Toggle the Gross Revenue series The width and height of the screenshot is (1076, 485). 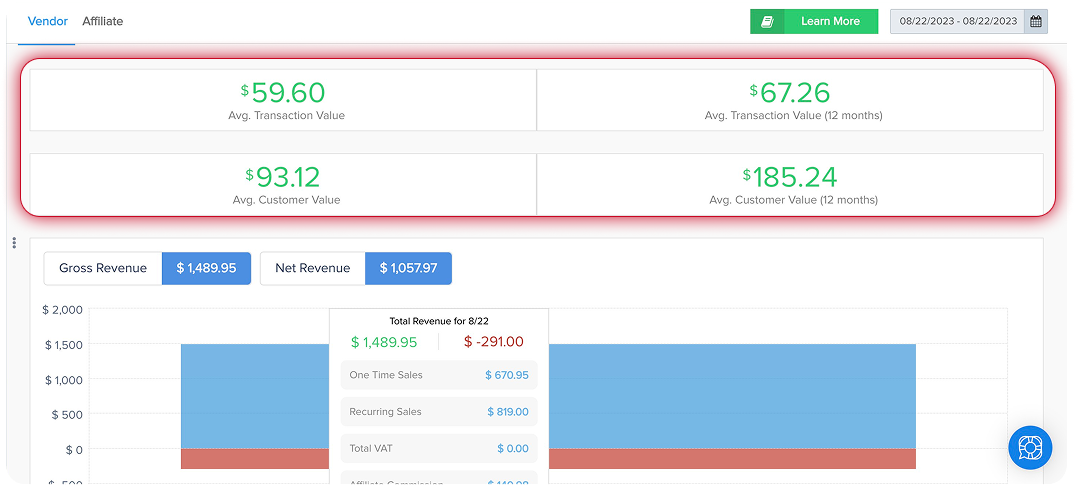[x=103, y=268]
